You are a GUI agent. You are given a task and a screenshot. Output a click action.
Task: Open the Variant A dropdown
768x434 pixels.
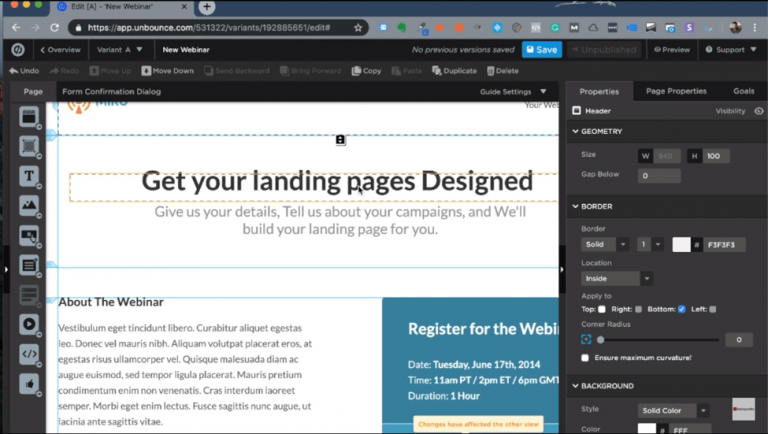[120, 49]
